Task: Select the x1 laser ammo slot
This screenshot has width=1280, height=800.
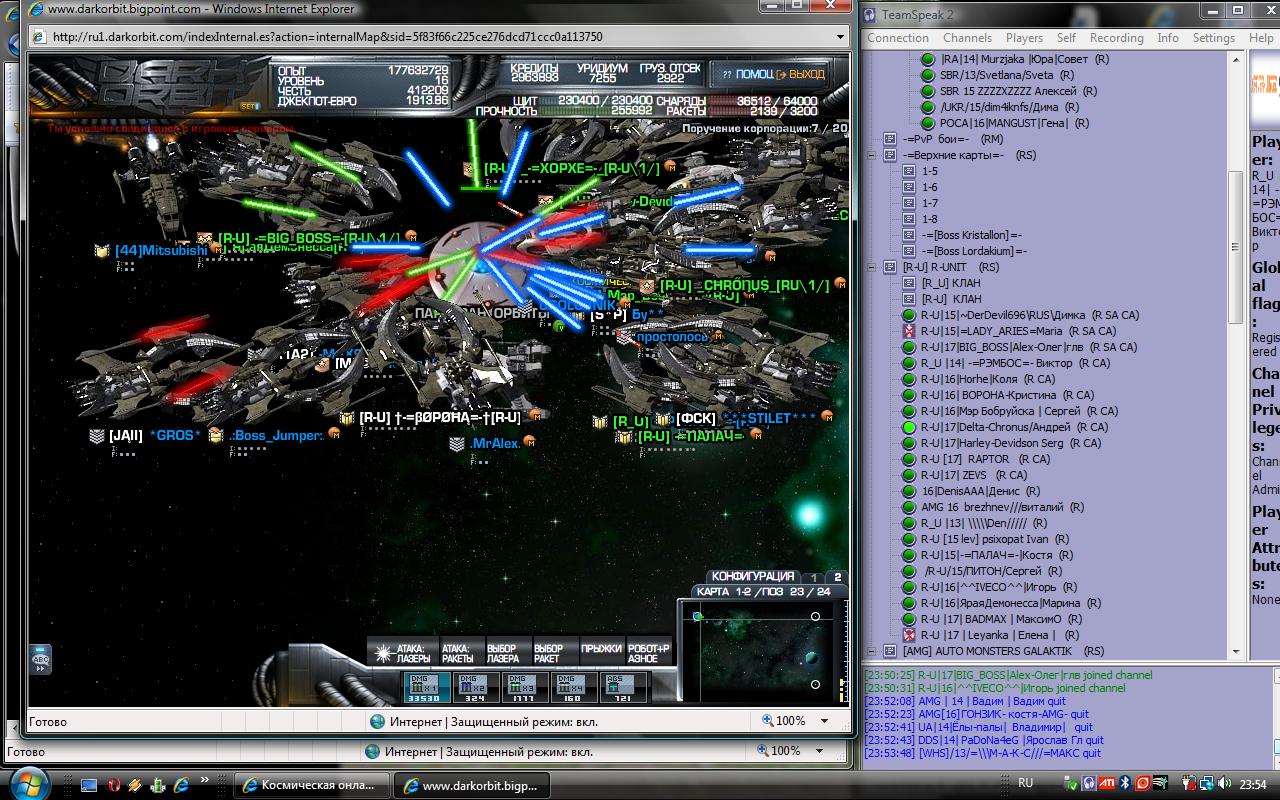Action: tap(427, 687)
